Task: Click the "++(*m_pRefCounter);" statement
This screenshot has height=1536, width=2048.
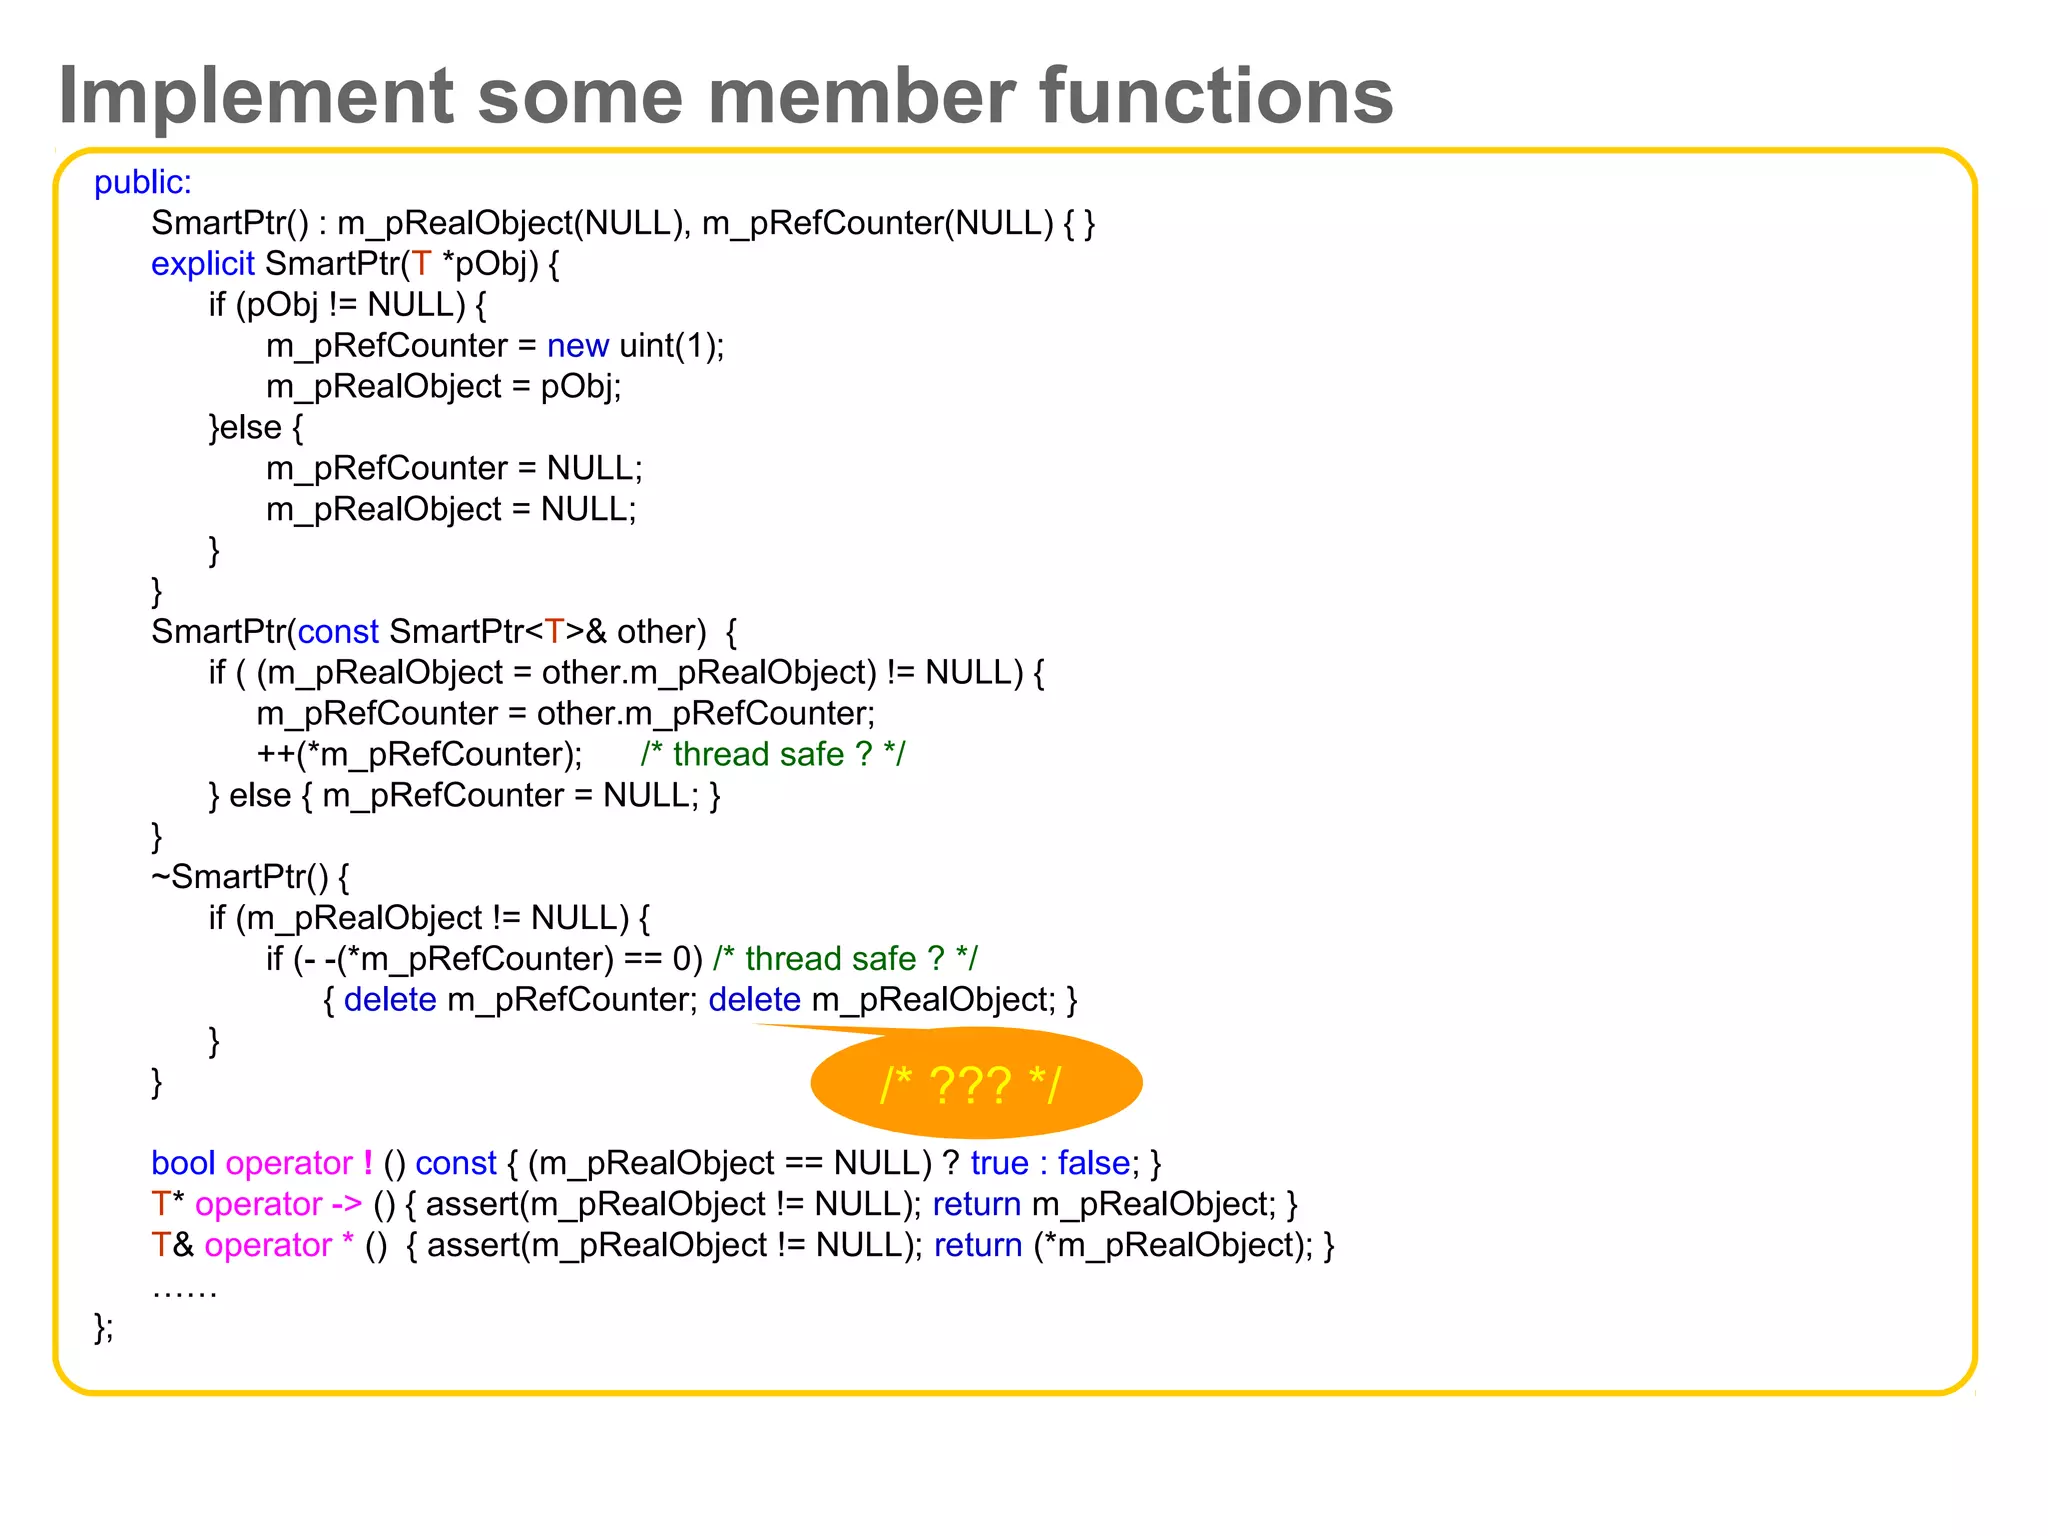Action: point(419,754)
